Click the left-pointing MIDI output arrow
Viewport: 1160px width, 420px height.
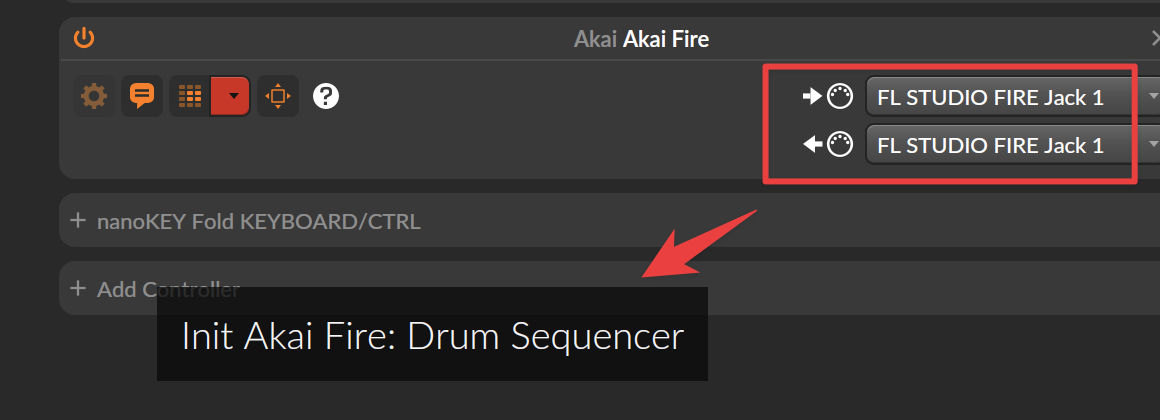812,144
